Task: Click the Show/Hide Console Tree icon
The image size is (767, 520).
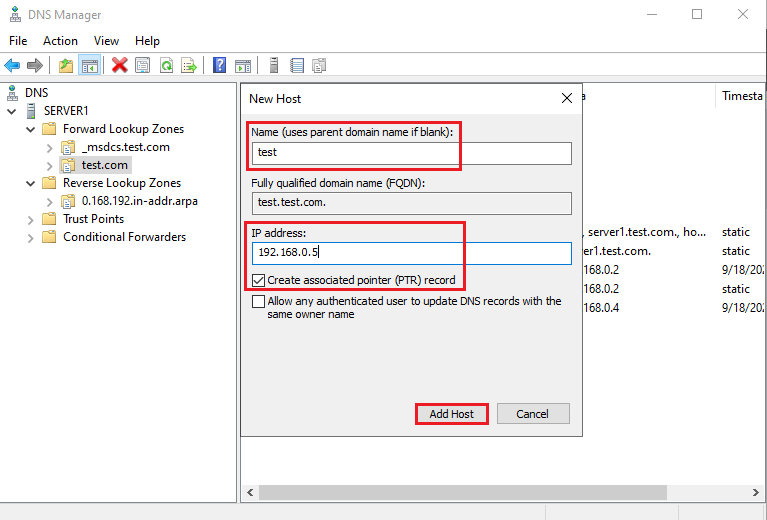Action: [89, 66]
